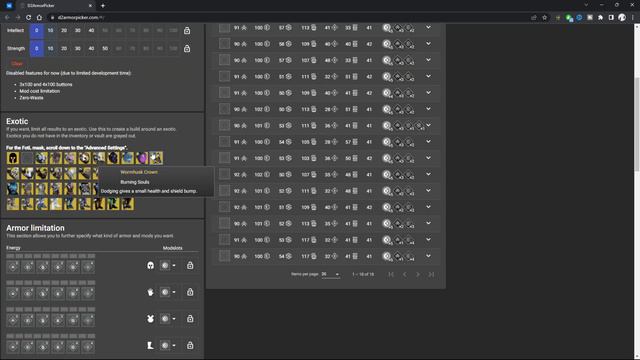Open the gauntlets modslot dropdown
This screenshot has height=360, width=640.
click(x=168, y=292)
